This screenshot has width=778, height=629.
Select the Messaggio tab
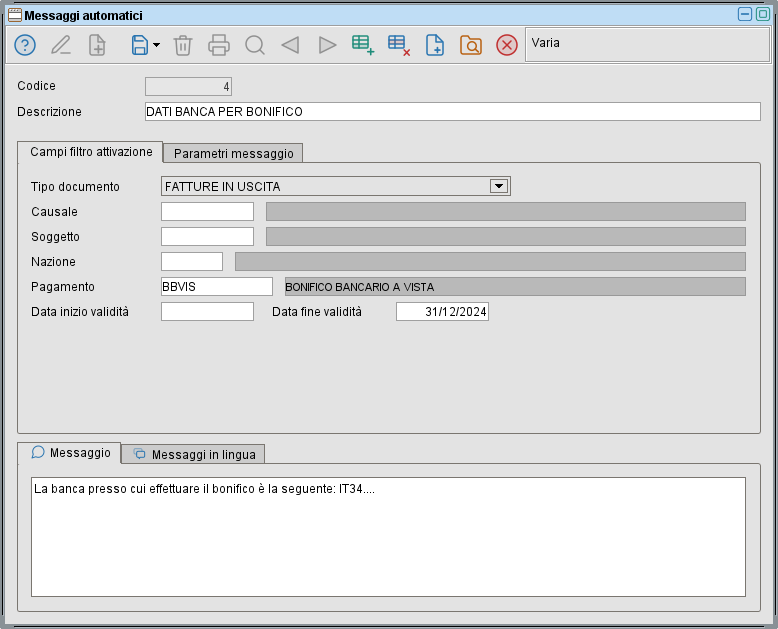tap(70, 453)
